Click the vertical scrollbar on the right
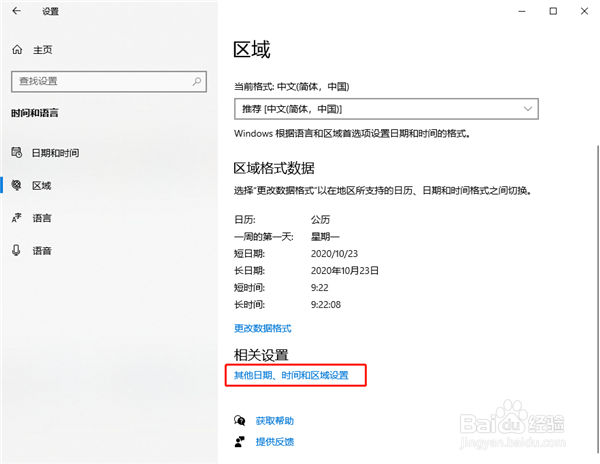 pos(597,298)
